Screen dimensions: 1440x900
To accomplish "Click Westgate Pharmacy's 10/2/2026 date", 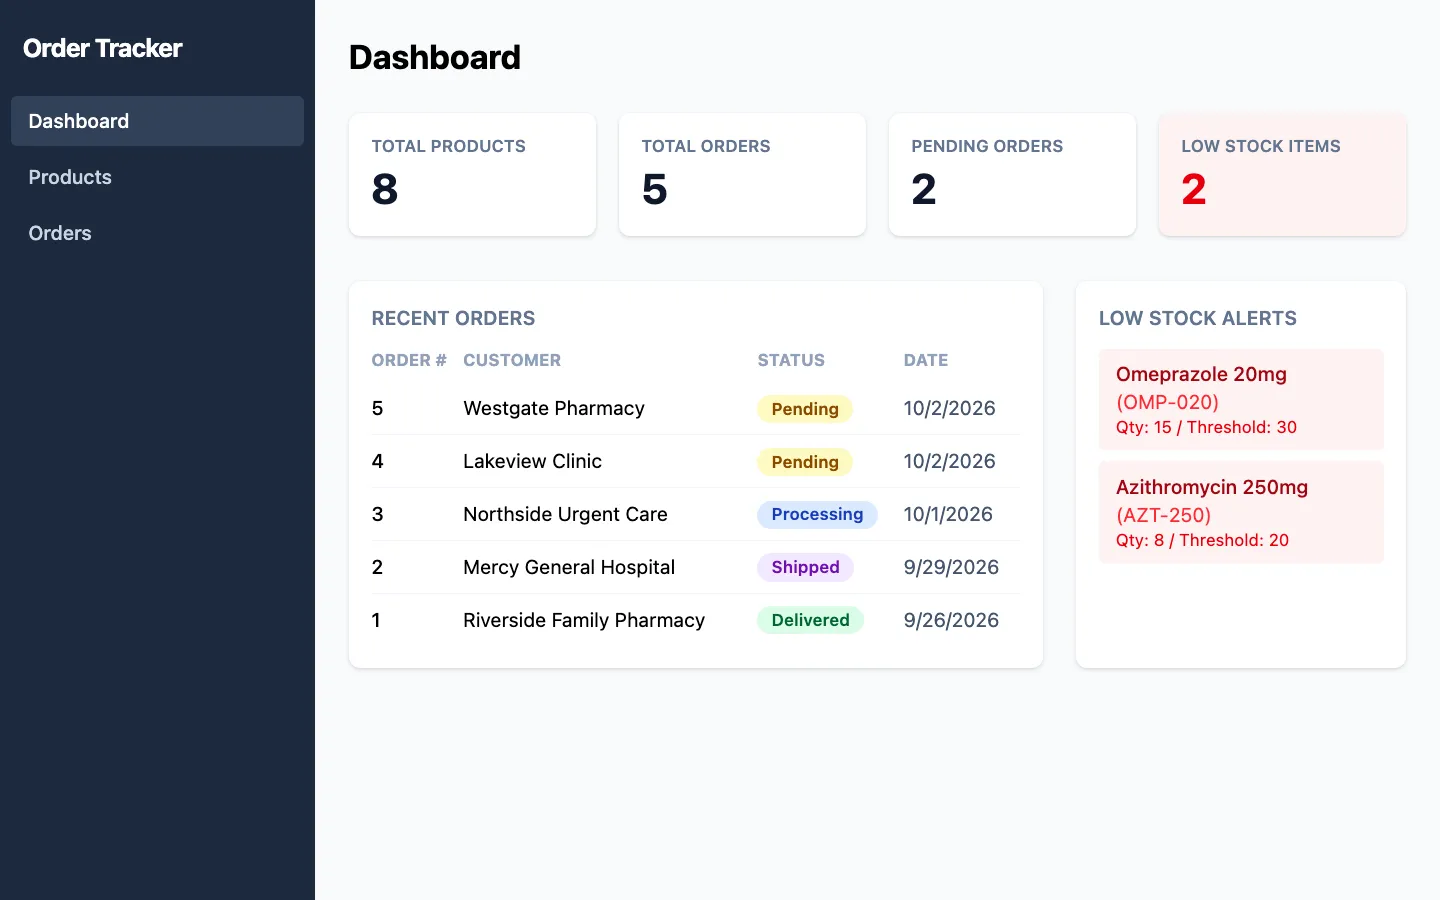I will click(949, 408).
